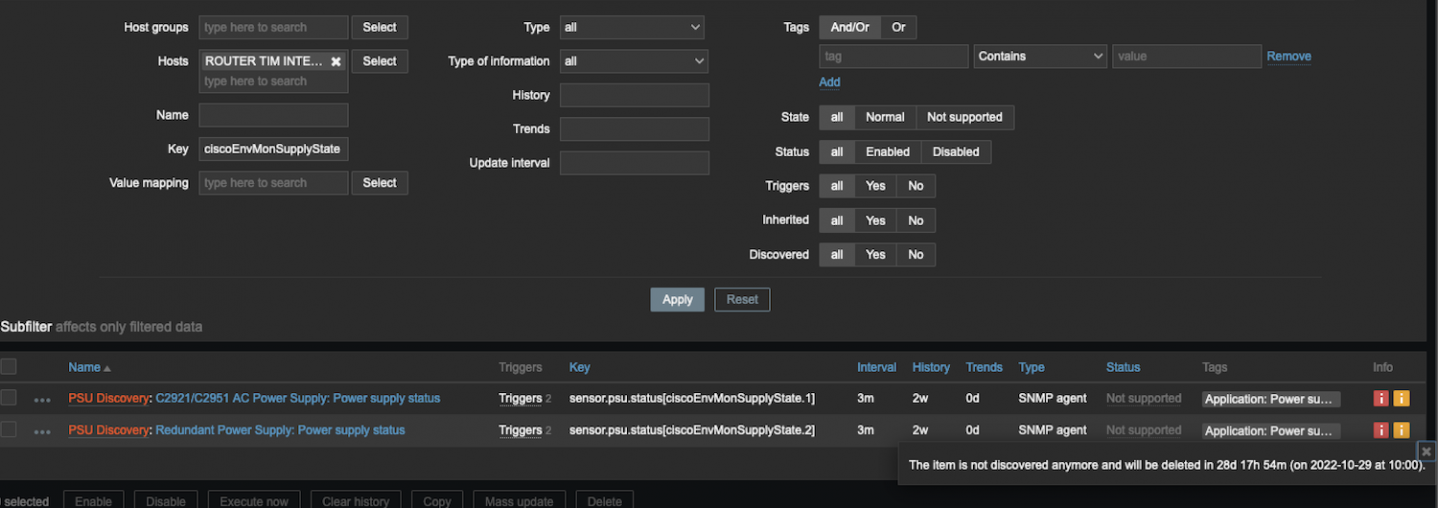Close the not discovered anymore tooltip
This screenshot has width=1438, height=508.
click(1427, 451)
